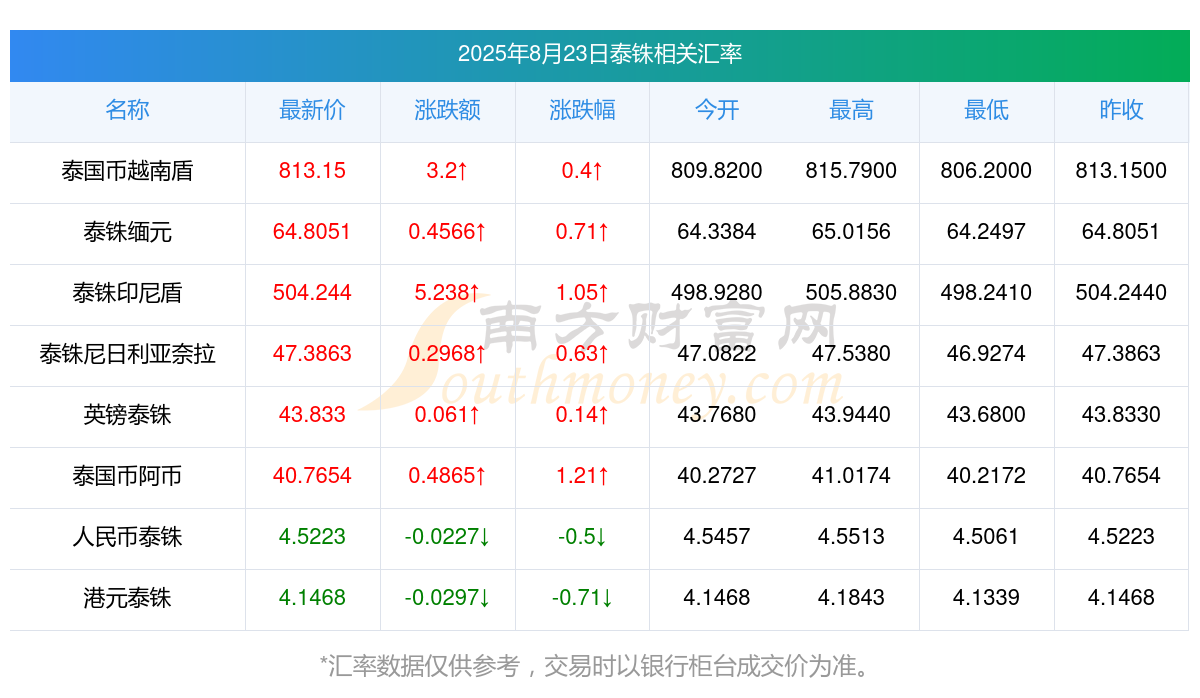Viewport: 1200px width, 698px height.
Task: Click change amount 5.238↑
Action: (x=447, y=293)
